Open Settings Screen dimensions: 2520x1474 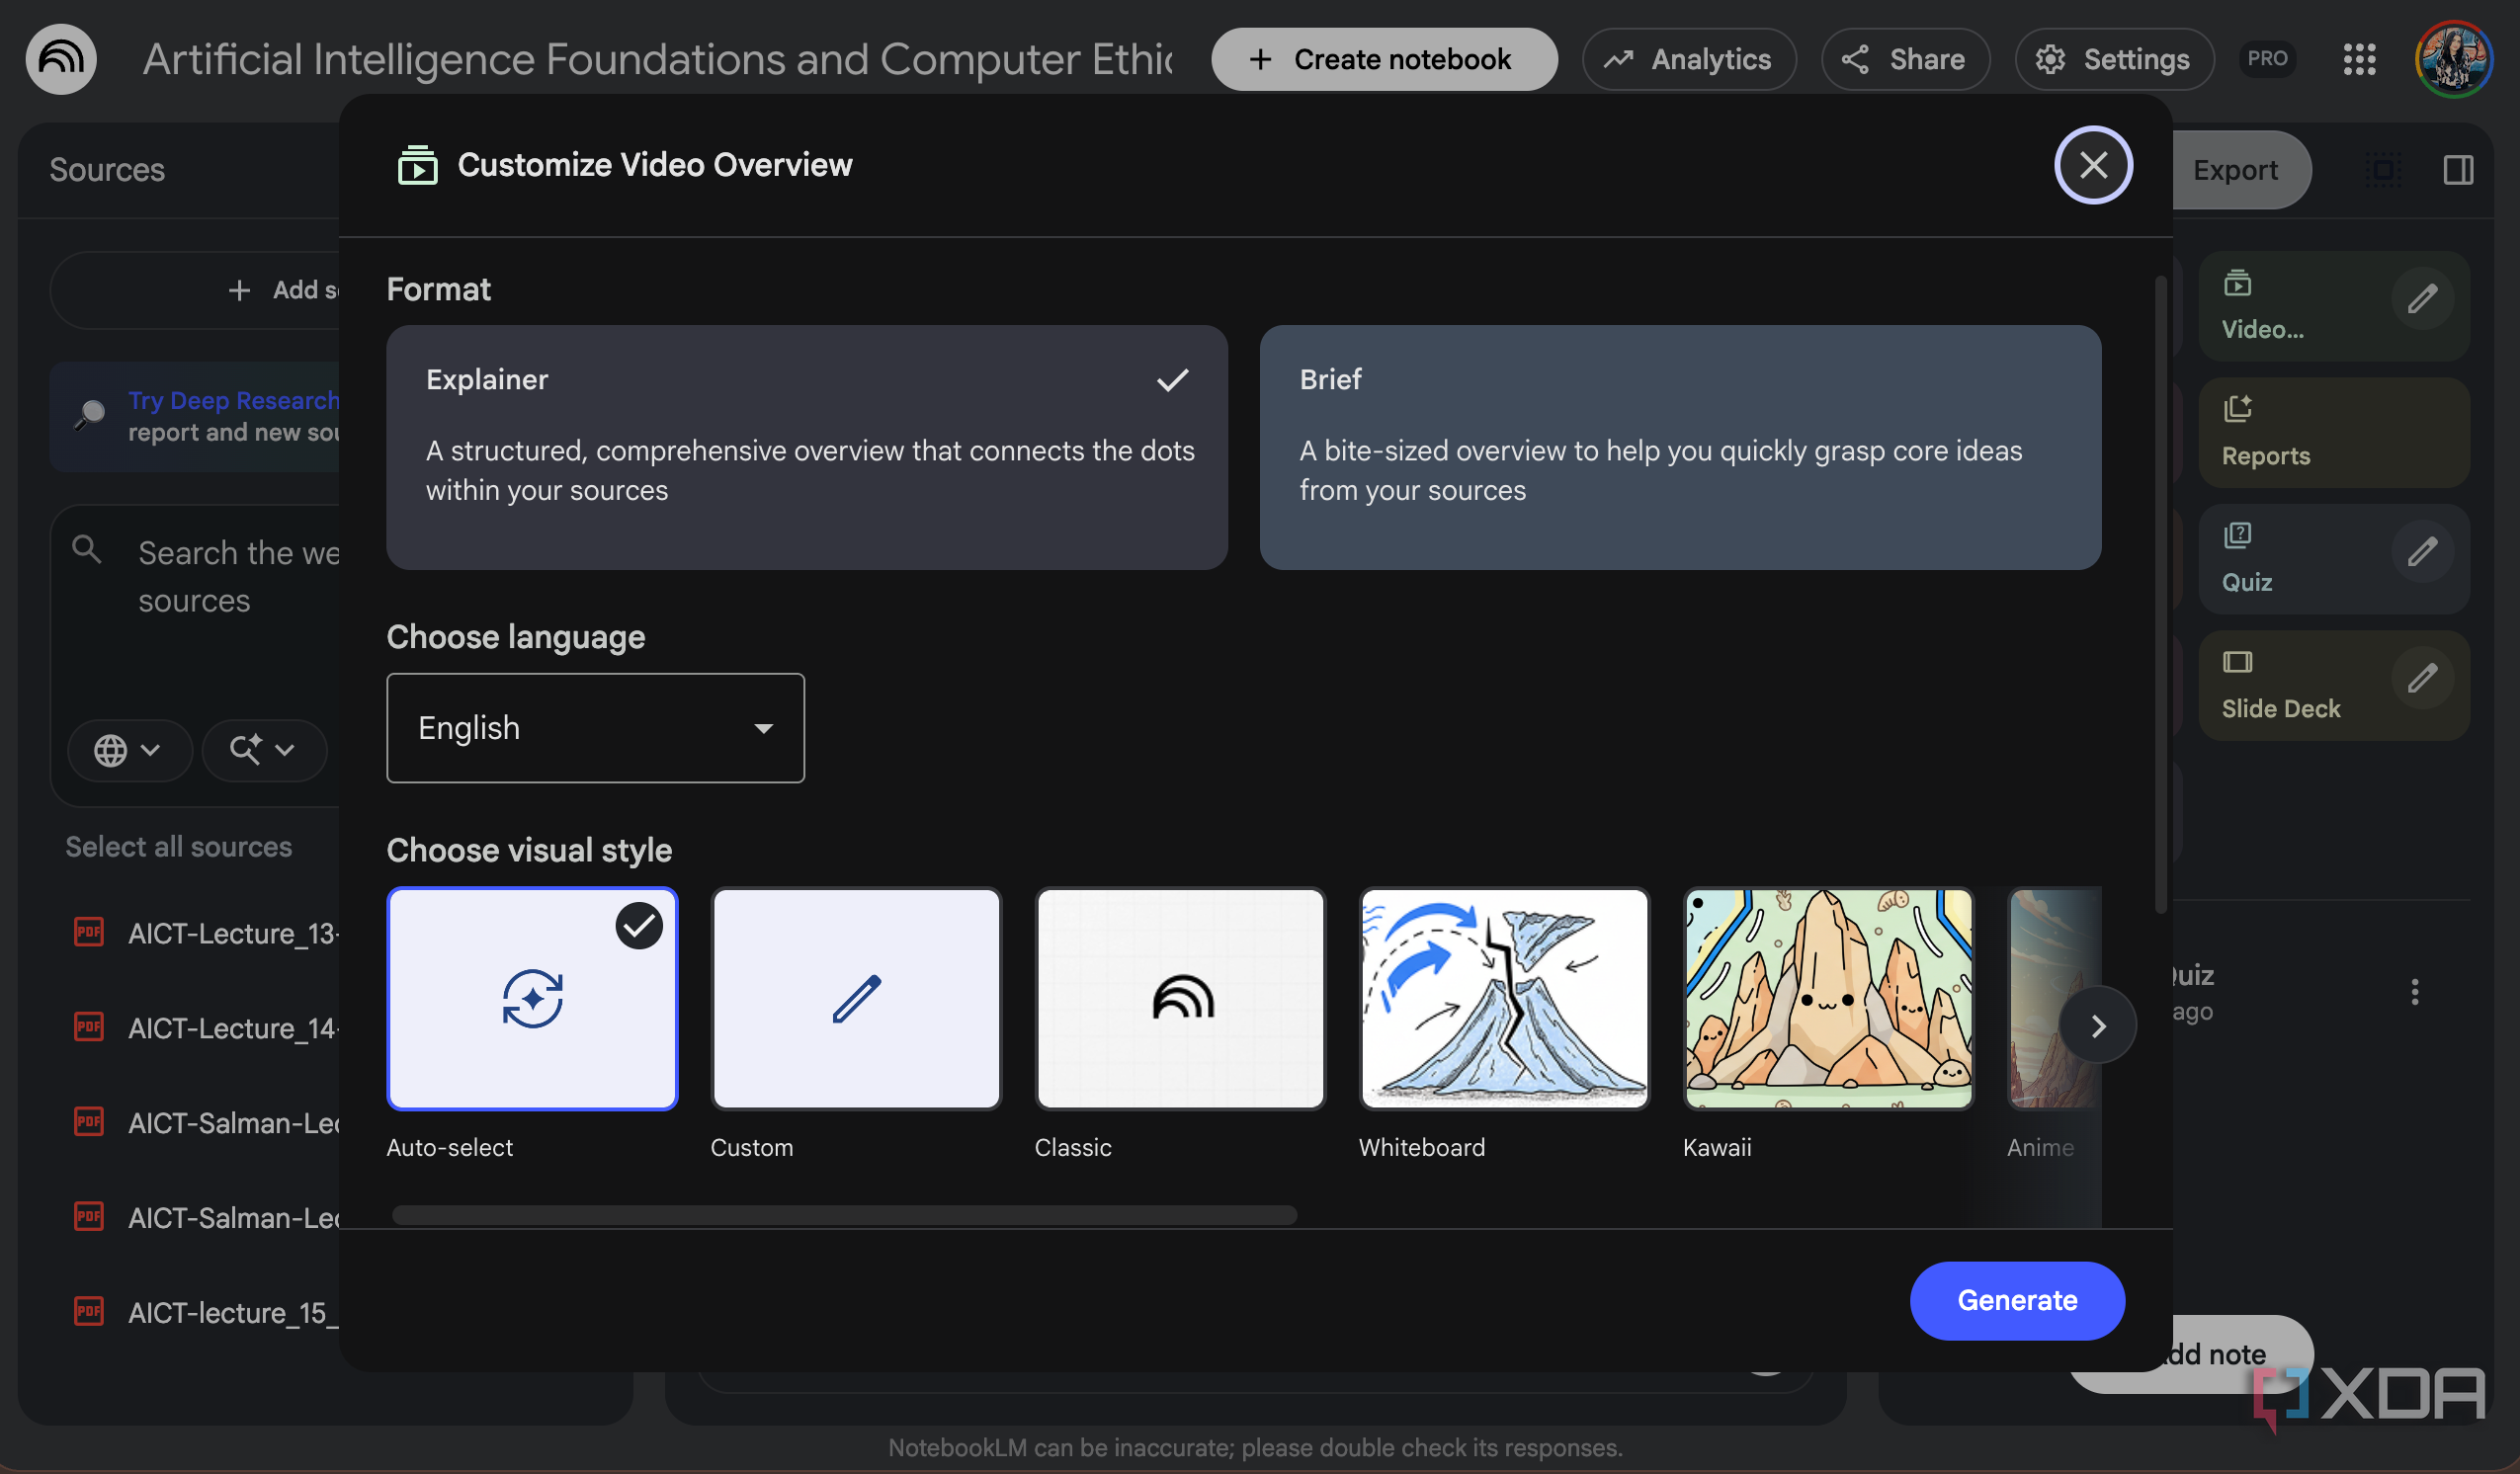(2114, 59)
